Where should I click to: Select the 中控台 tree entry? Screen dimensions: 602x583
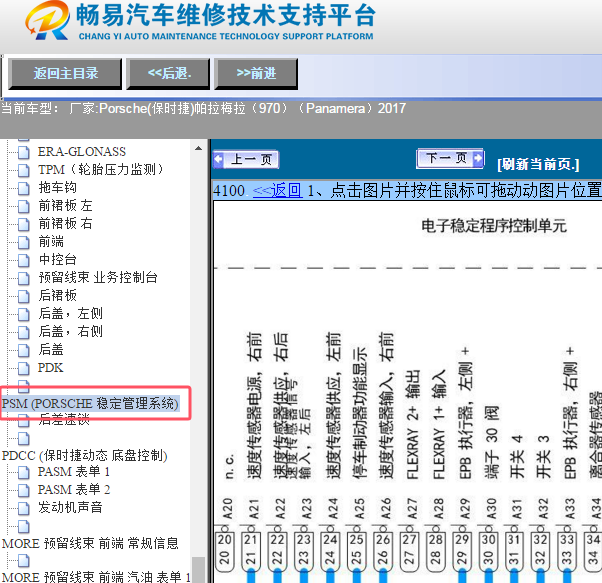[57, 259]
